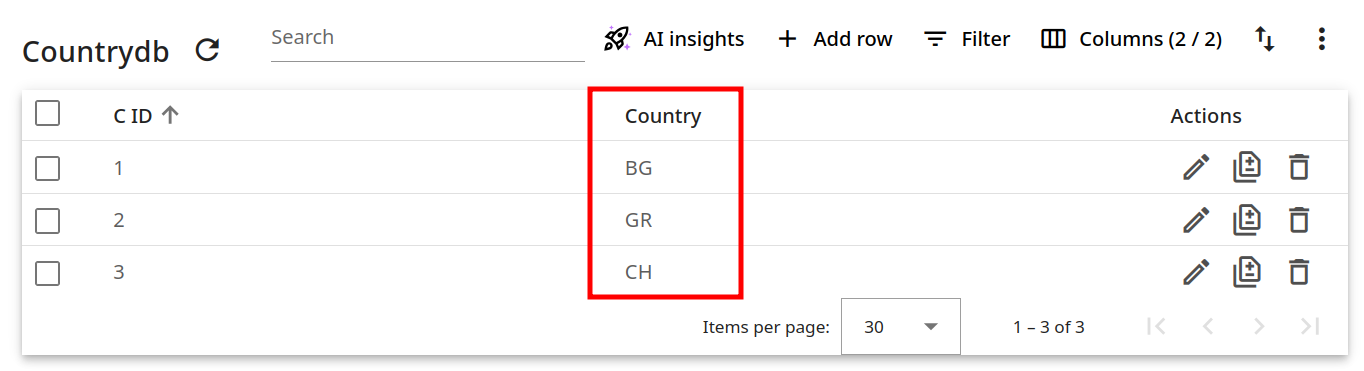Open the three-dot more options menu
The width and height of the screenshot is (1364, 371).
click(1321, 39)
